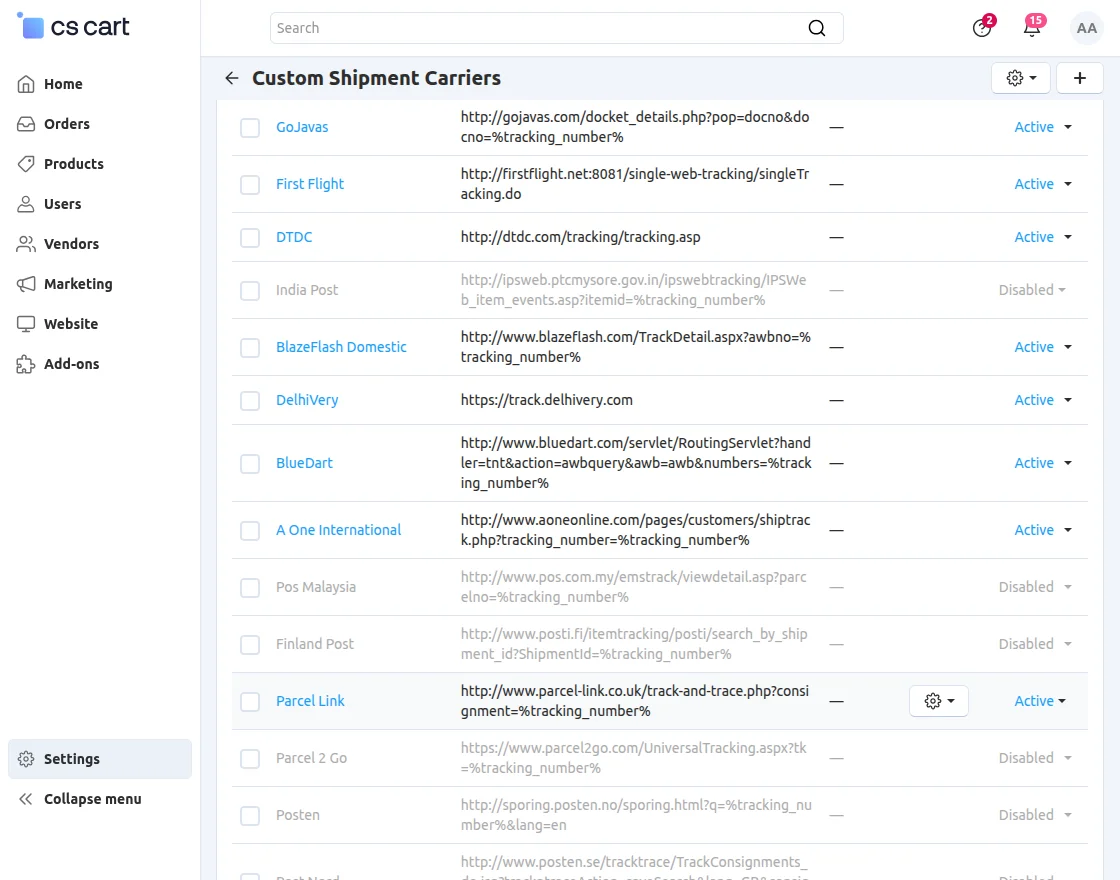The image size is (1120, 880).
Task: Open the Parcel 2 Go Disabled status dropdown
Action: [x=1035, y=759]
